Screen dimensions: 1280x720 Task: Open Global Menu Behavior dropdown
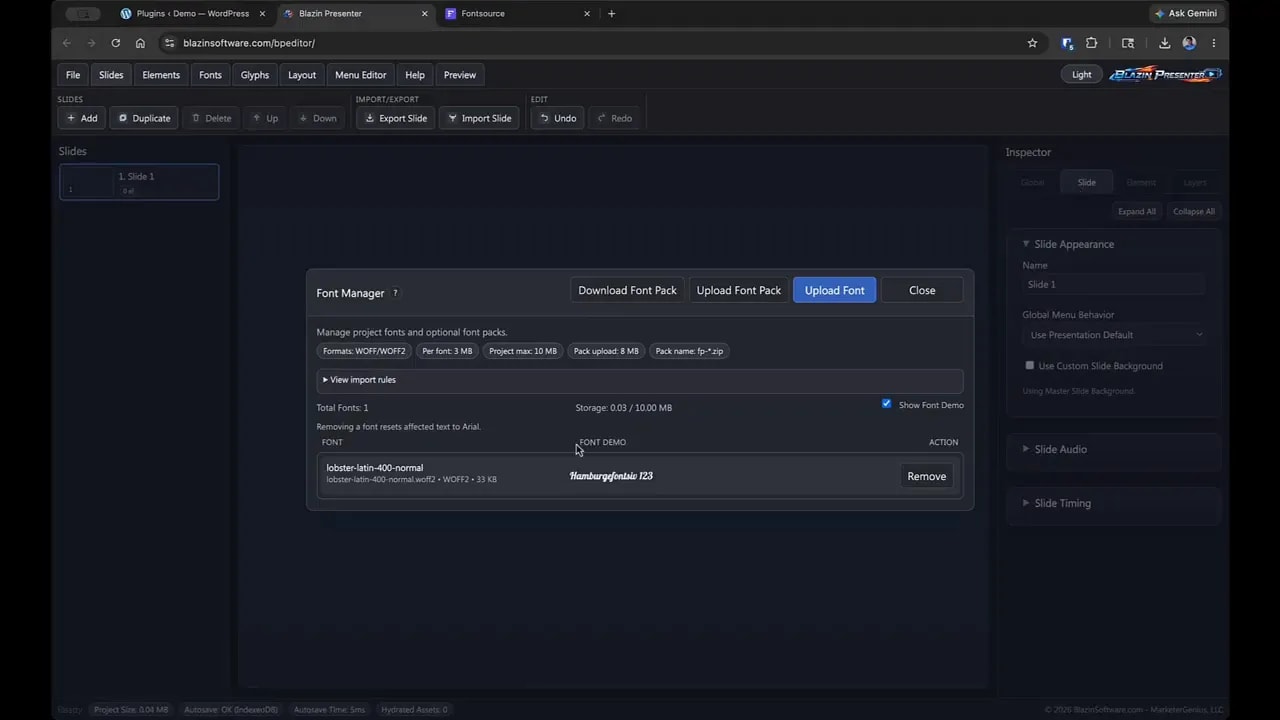click(1113, 335)
